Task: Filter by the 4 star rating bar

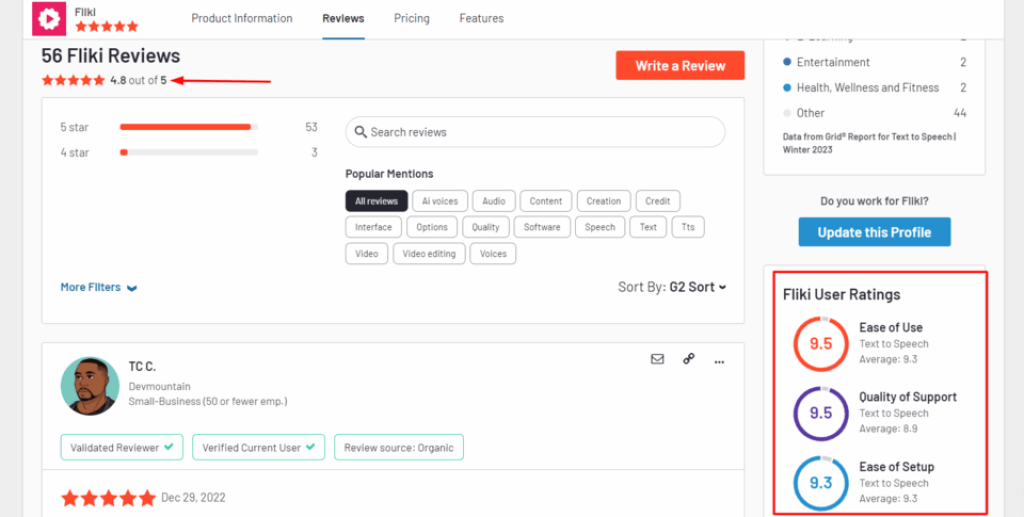Action: (189, 153)
